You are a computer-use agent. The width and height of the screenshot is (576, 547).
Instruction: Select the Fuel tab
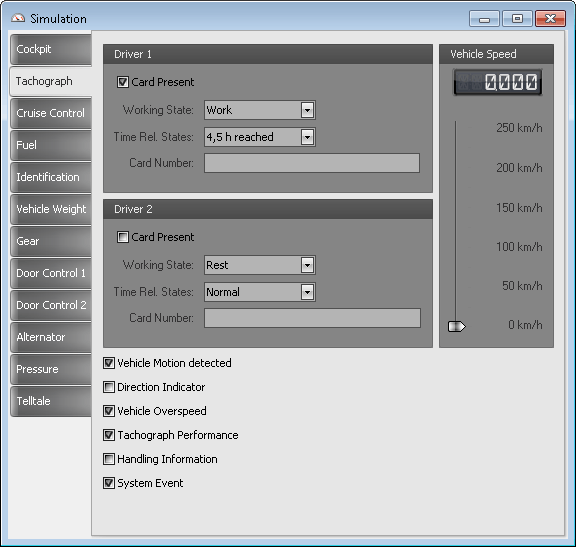[x=51, y=145]
